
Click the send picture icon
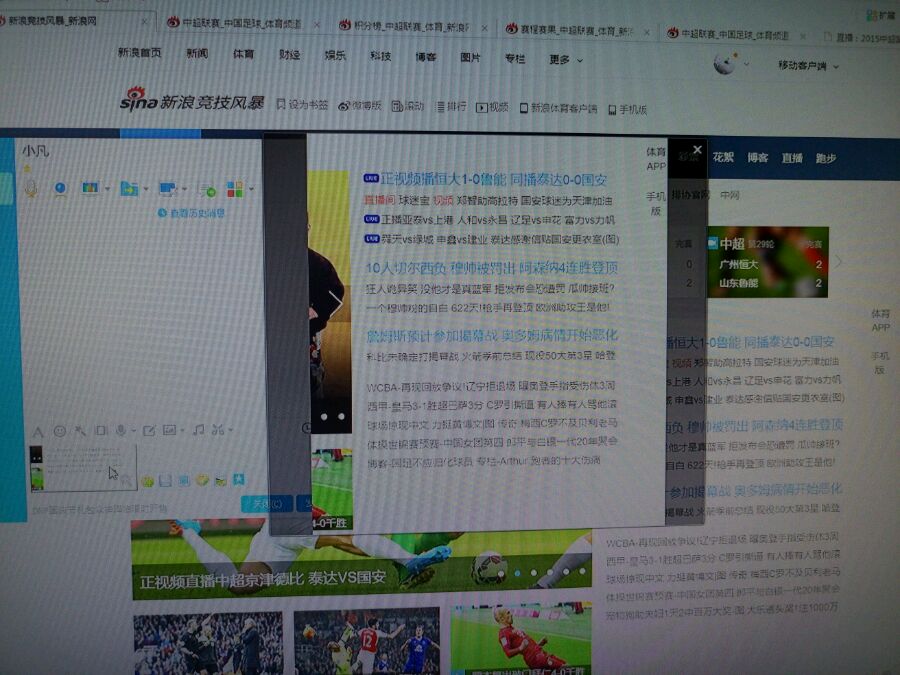coord(169,429)
